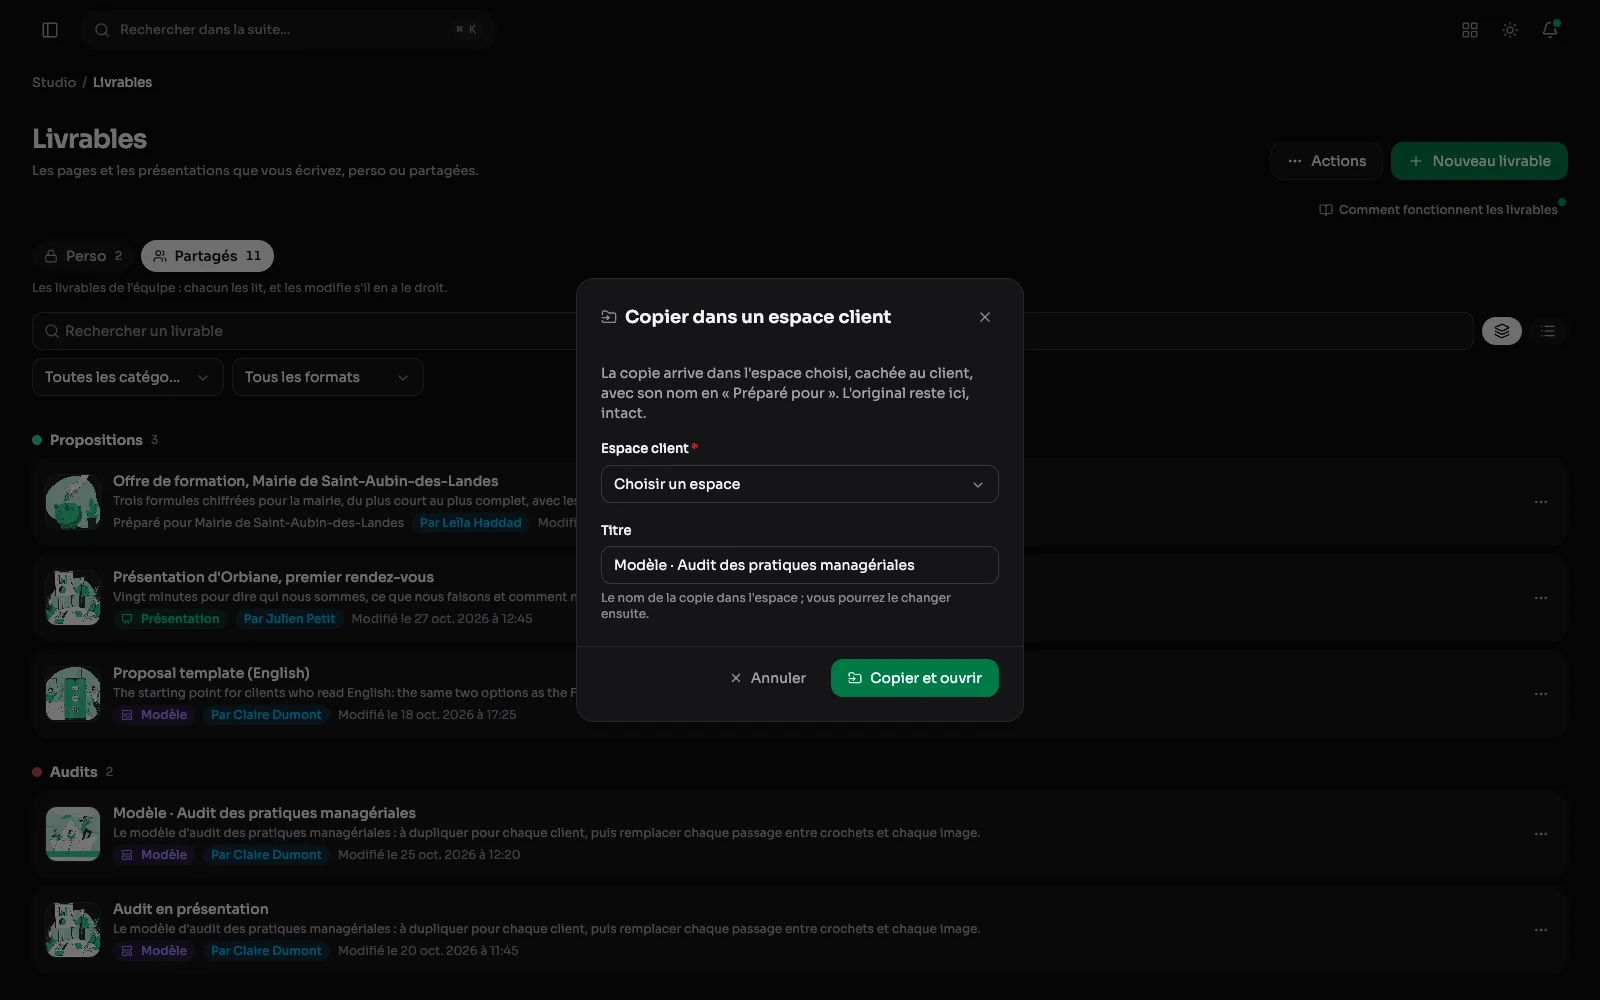Open the Toutes les catégories filter
1600x1000 pixels.
click(128, 377)
